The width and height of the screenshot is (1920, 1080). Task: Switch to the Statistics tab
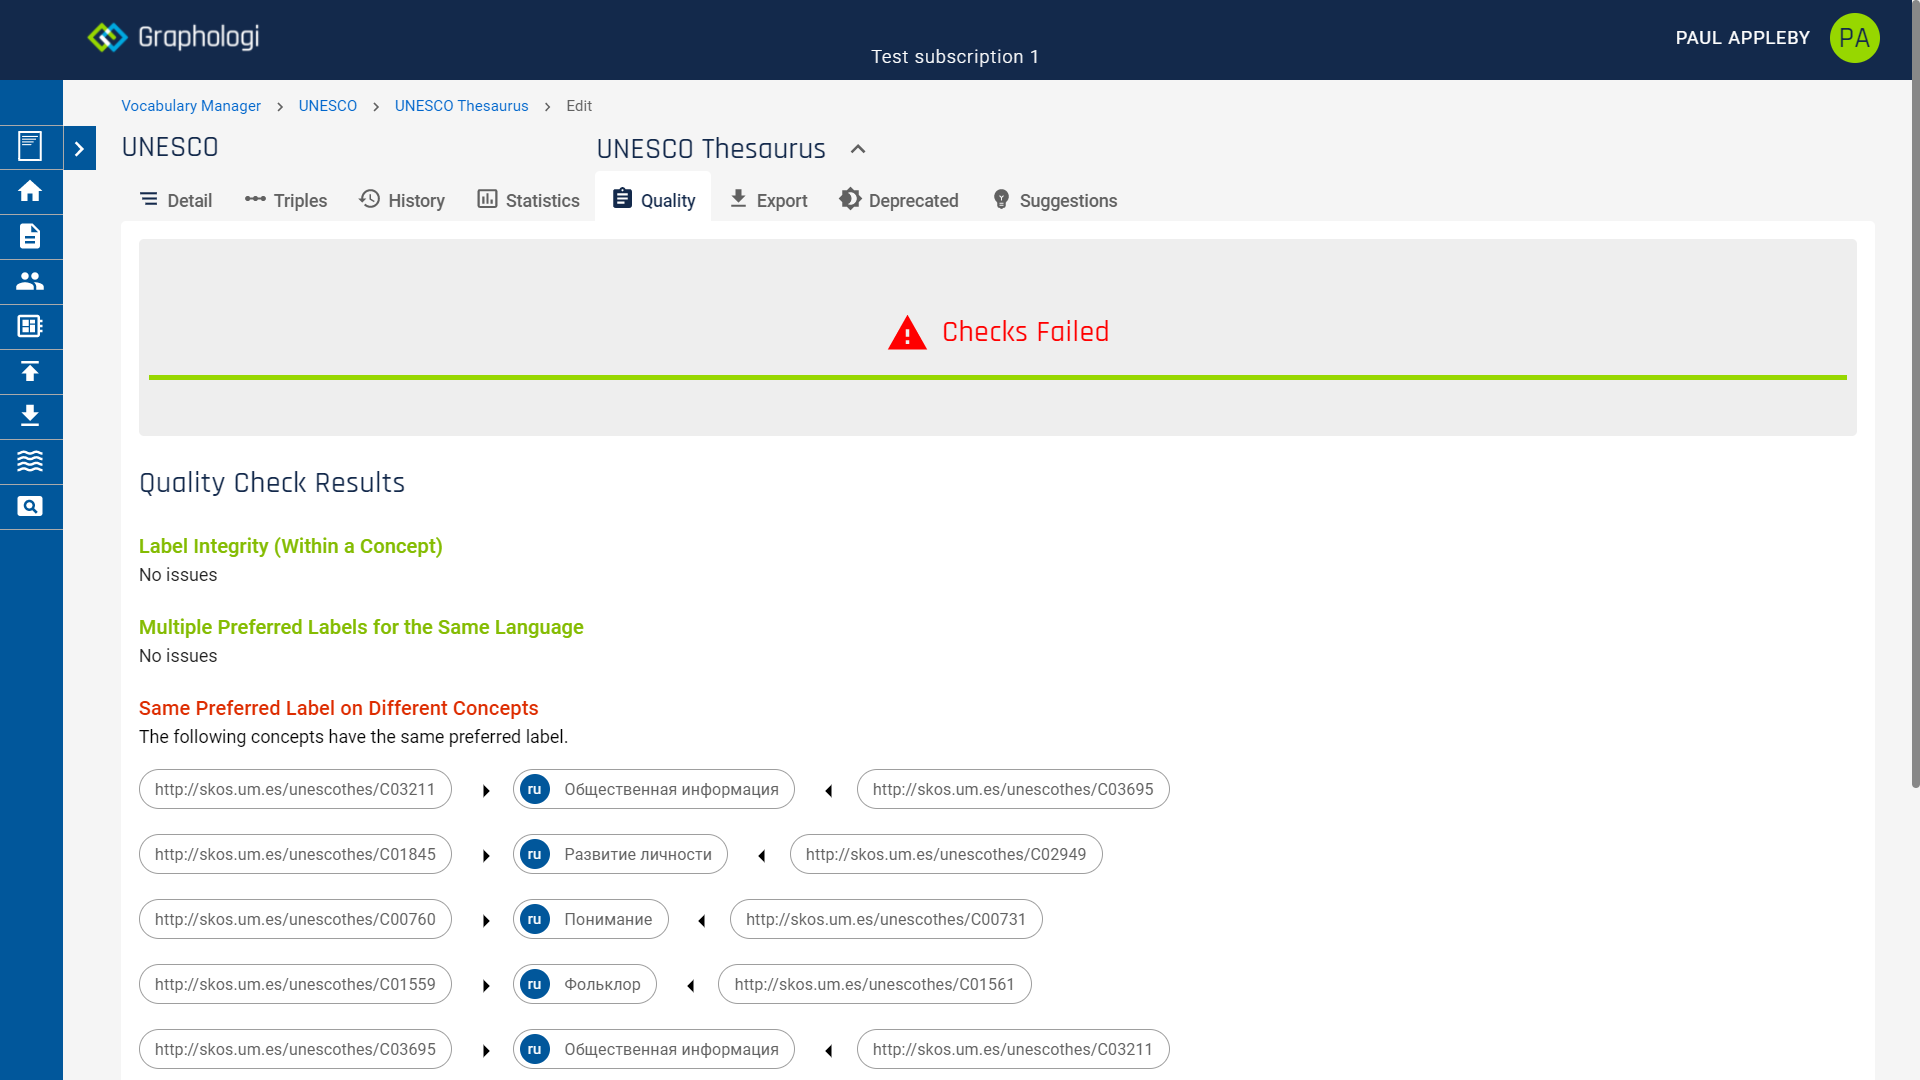(528, 200)
